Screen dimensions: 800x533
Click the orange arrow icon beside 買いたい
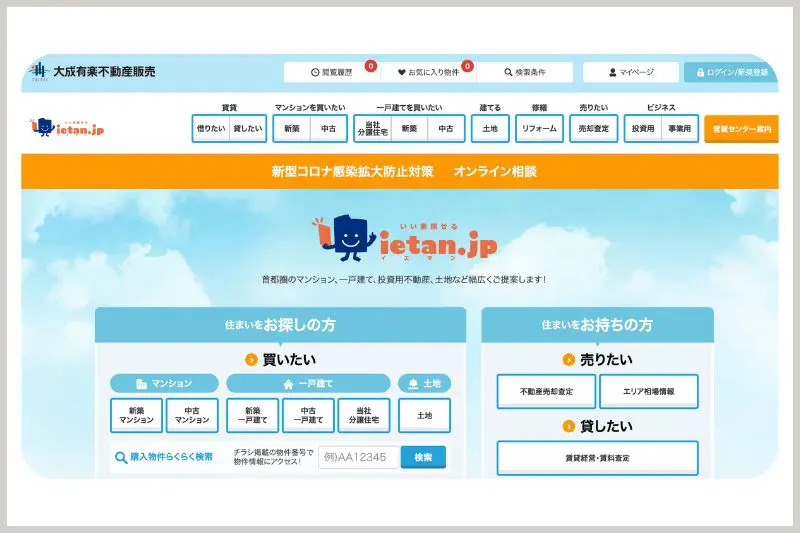click(251, 360)
